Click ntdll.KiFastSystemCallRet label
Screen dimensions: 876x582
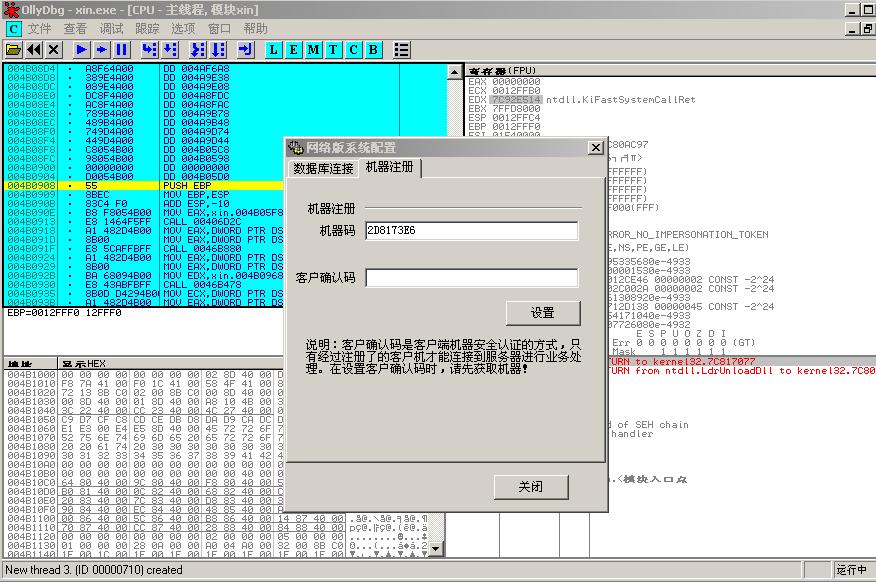(621, 99)
